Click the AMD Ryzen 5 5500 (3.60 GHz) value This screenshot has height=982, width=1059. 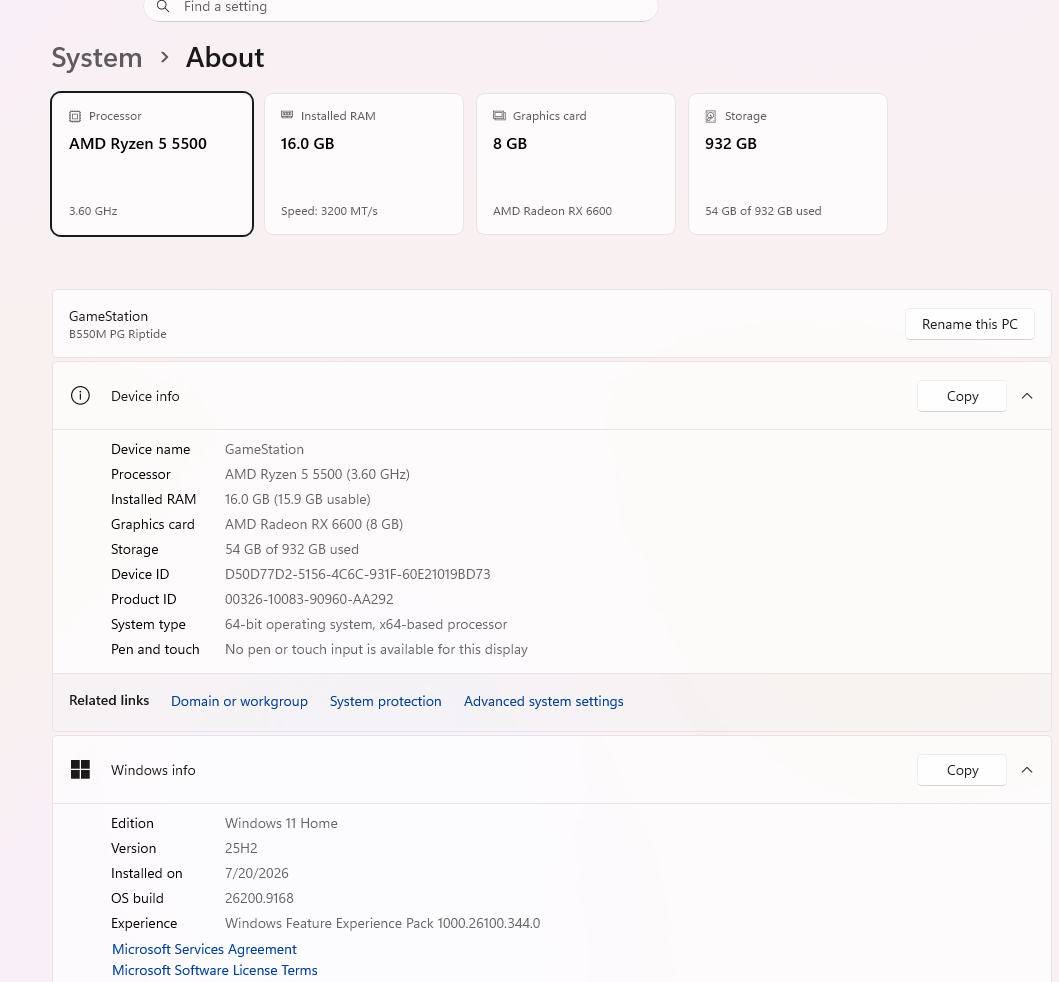(317, 474)
